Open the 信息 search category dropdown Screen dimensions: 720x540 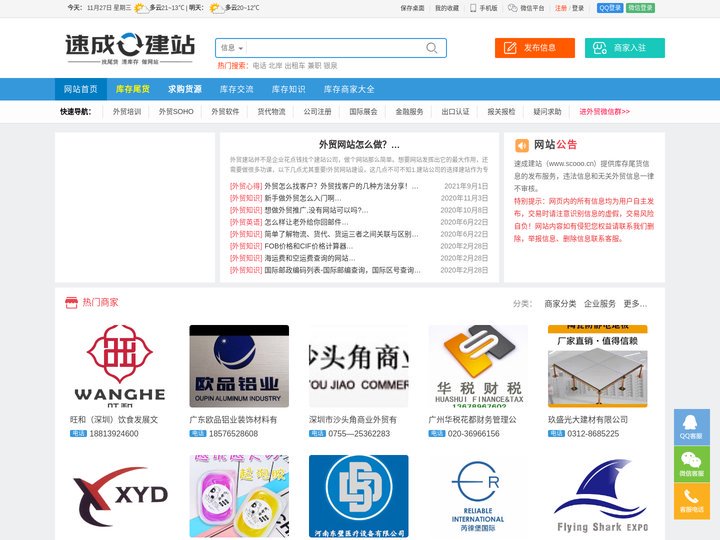(x=232, y=48)
